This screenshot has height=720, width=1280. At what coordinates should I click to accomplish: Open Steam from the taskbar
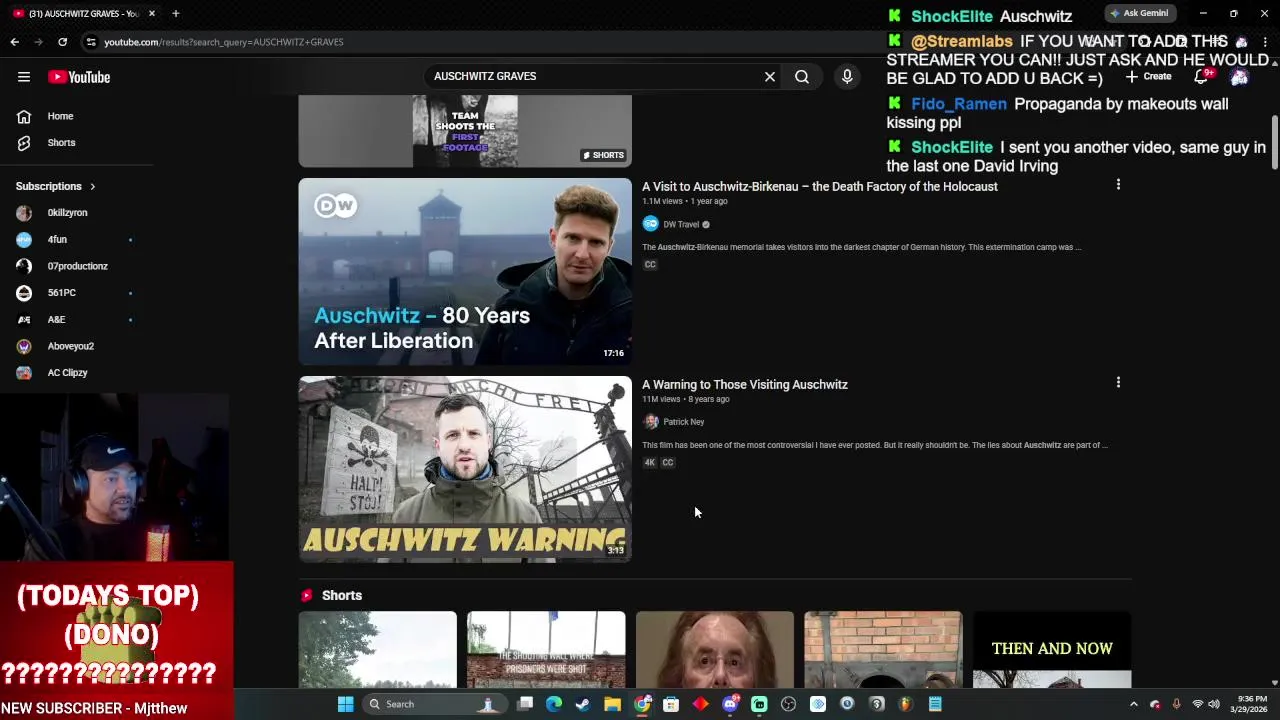click(x=583, y=704)
